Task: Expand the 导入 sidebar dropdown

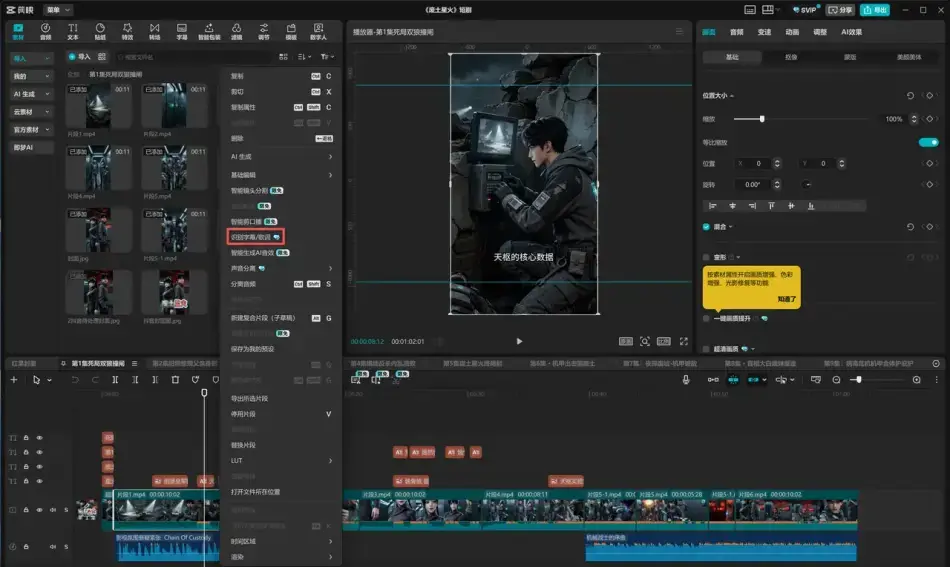Action: [32, 58]
